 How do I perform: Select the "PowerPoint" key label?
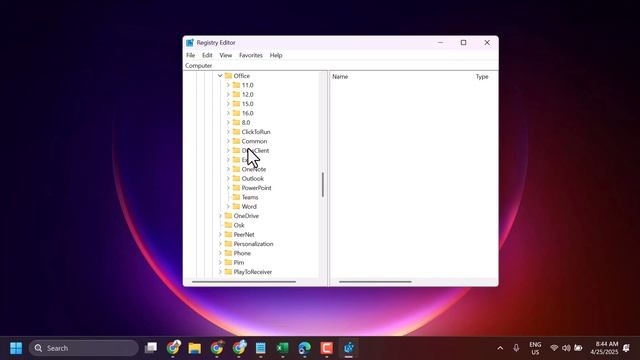(256, 188)
